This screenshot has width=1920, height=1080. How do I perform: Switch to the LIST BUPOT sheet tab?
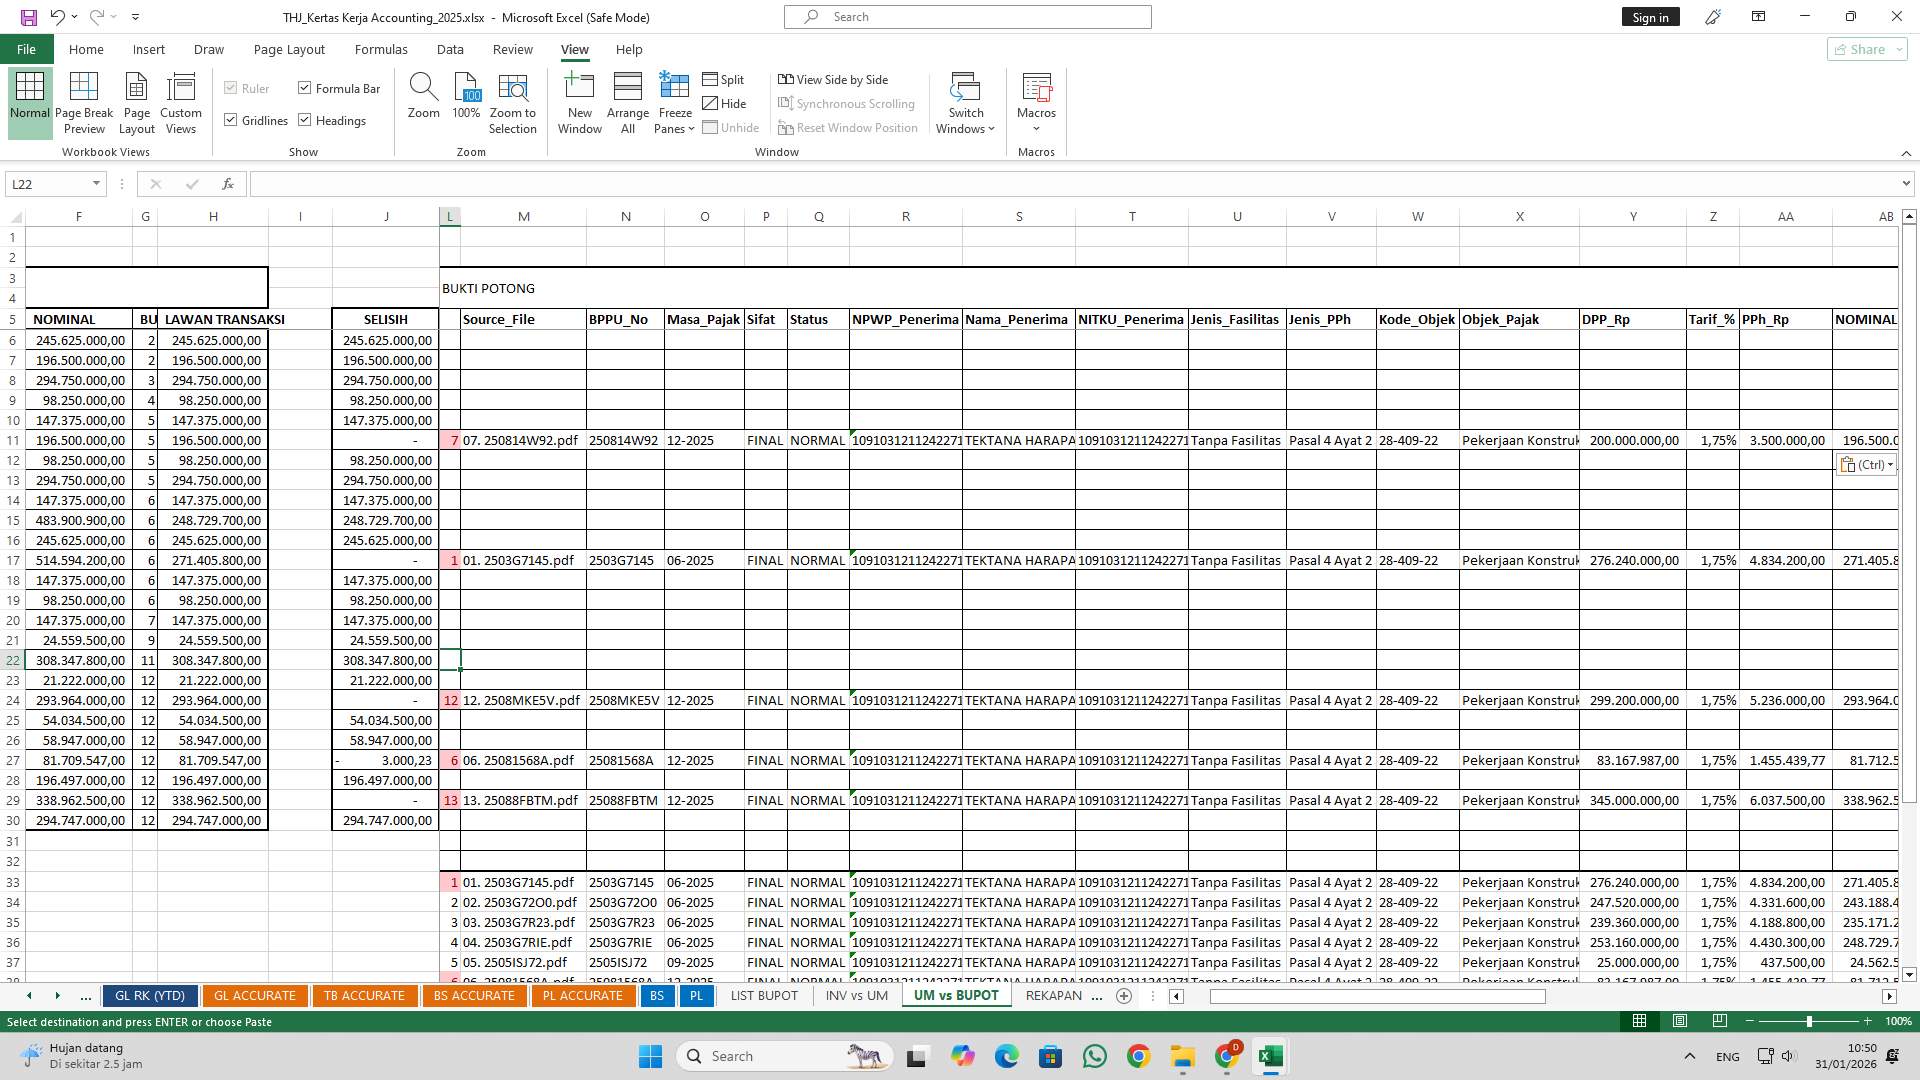(x=764, y=995)
